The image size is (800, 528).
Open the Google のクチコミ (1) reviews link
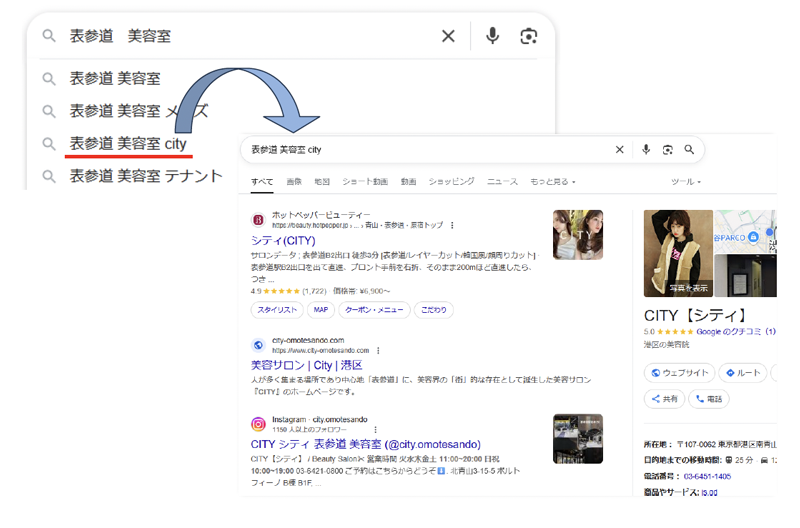click(736, 332)
